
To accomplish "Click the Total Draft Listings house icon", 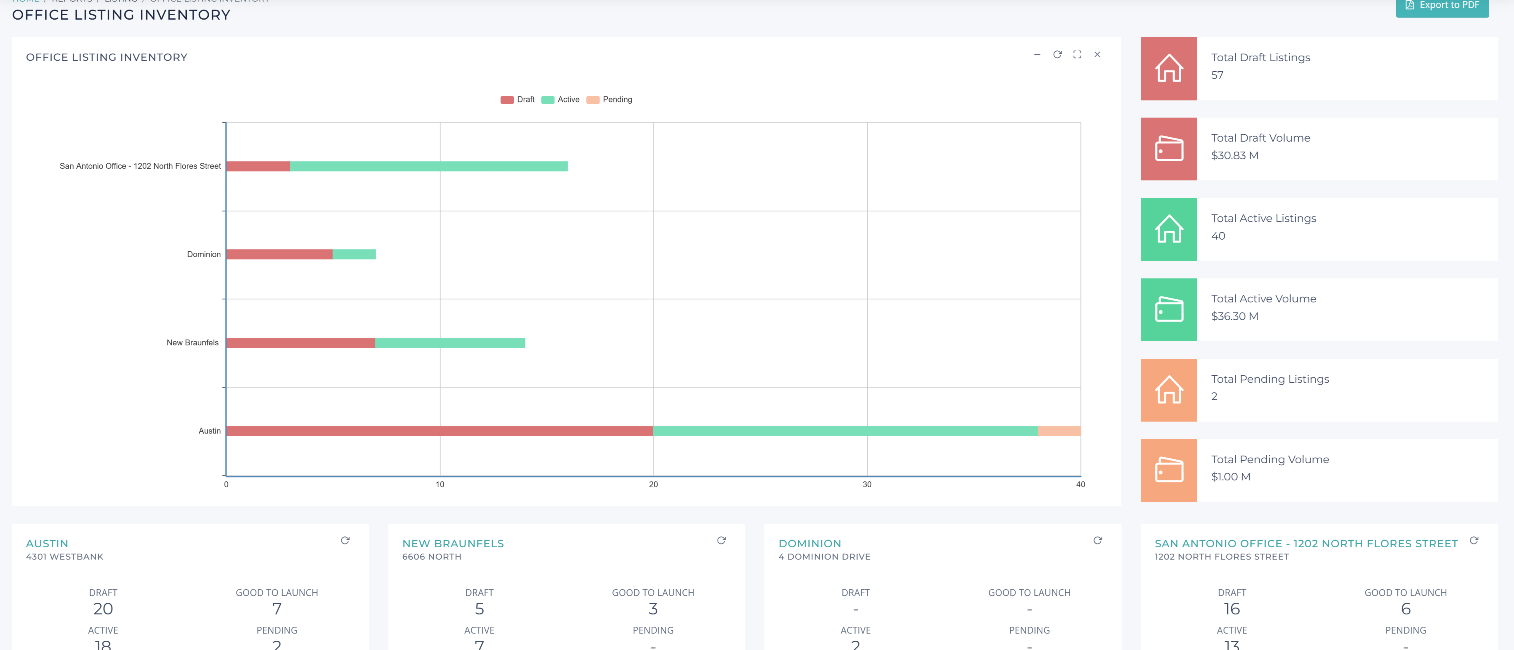I will tap(1169, 68).
